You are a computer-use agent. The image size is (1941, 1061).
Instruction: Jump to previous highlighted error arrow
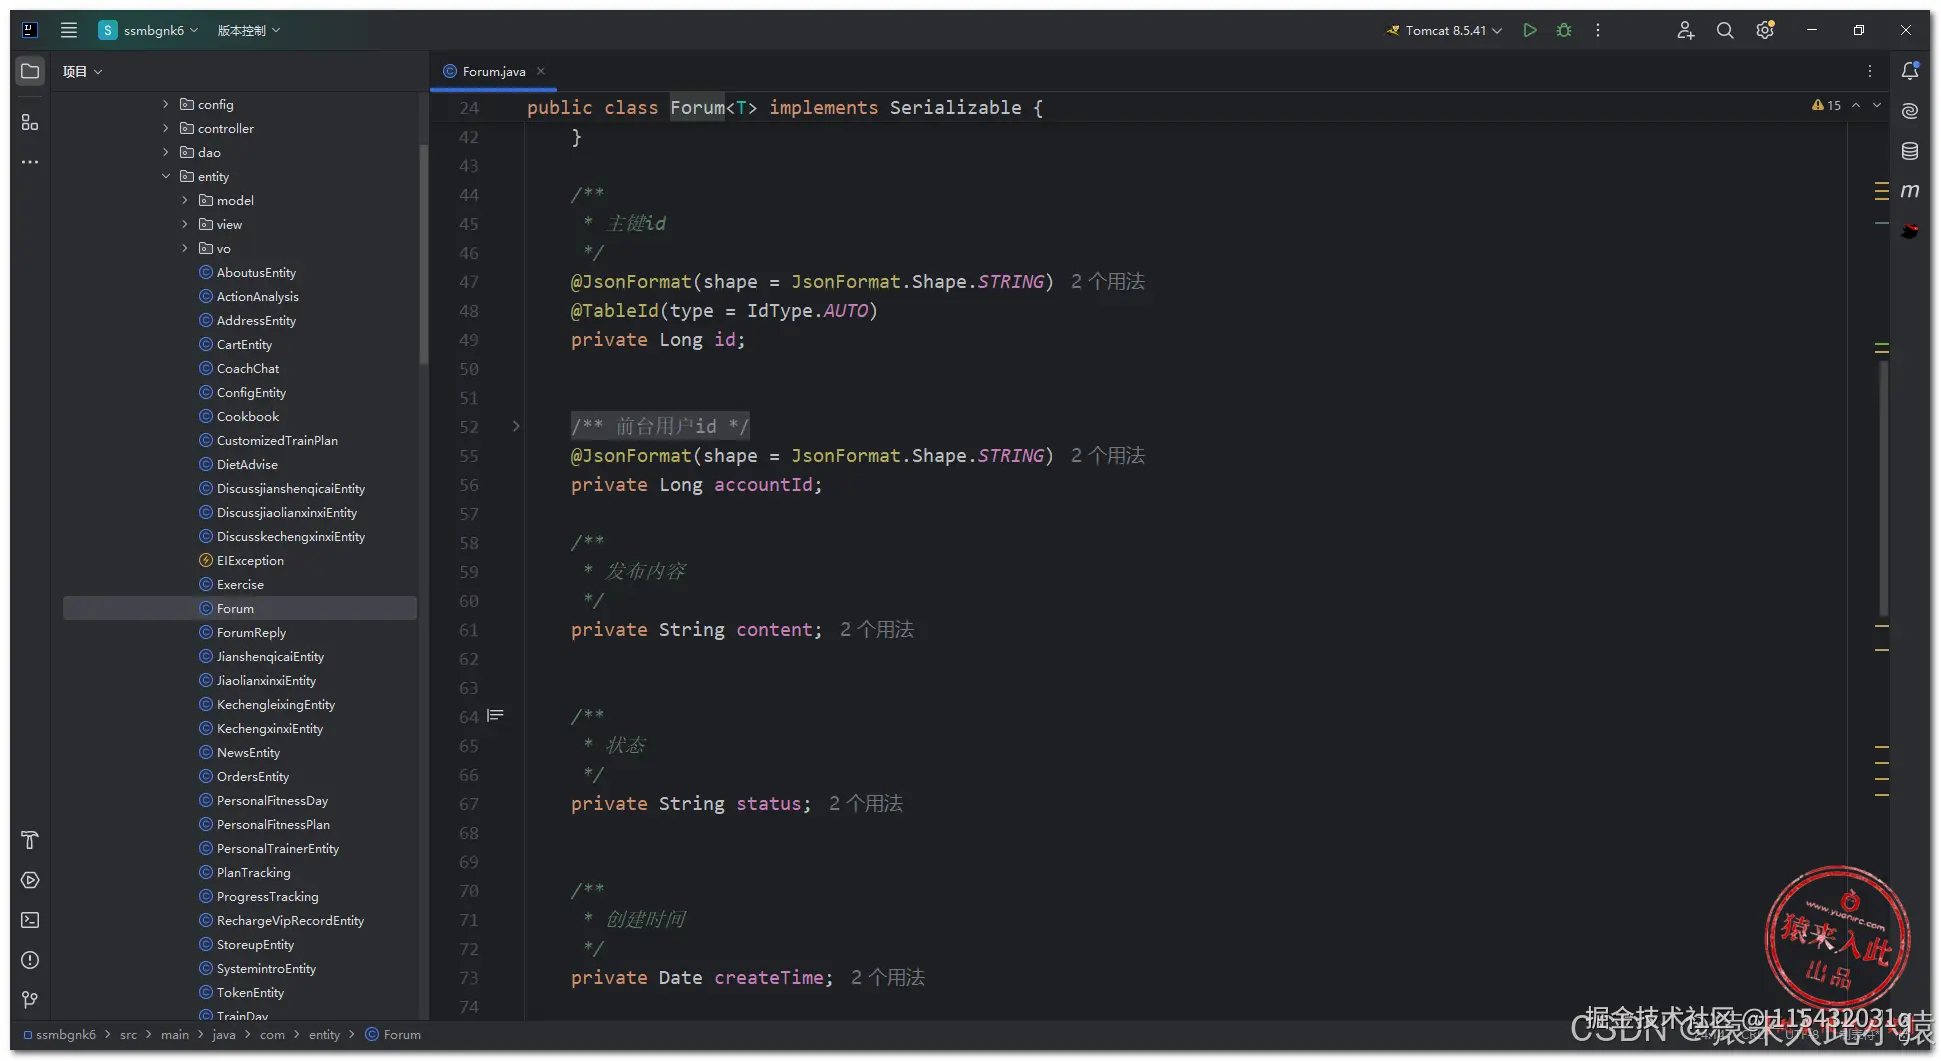(1856, 105)
